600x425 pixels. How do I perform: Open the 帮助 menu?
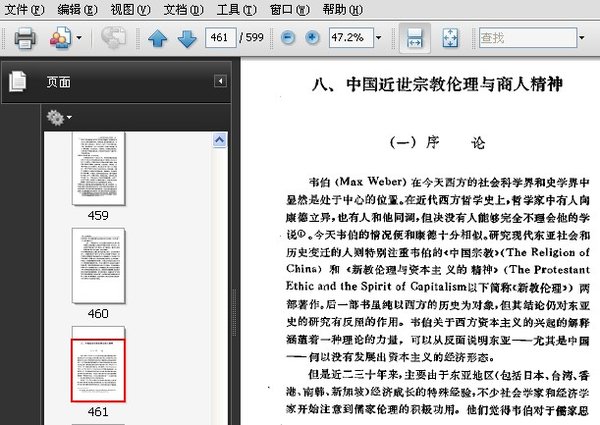pyautogui.click(x=343, y=9)
